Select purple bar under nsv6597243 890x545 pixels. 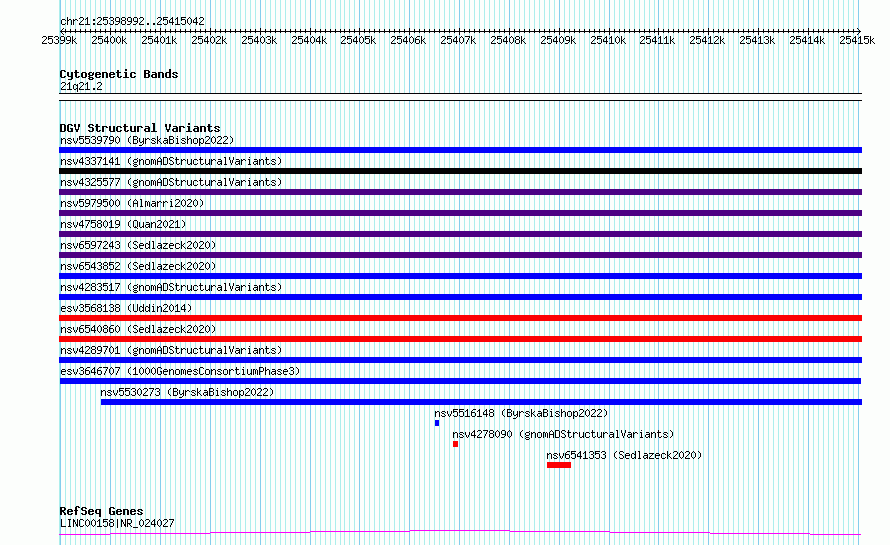click(460, 255)
